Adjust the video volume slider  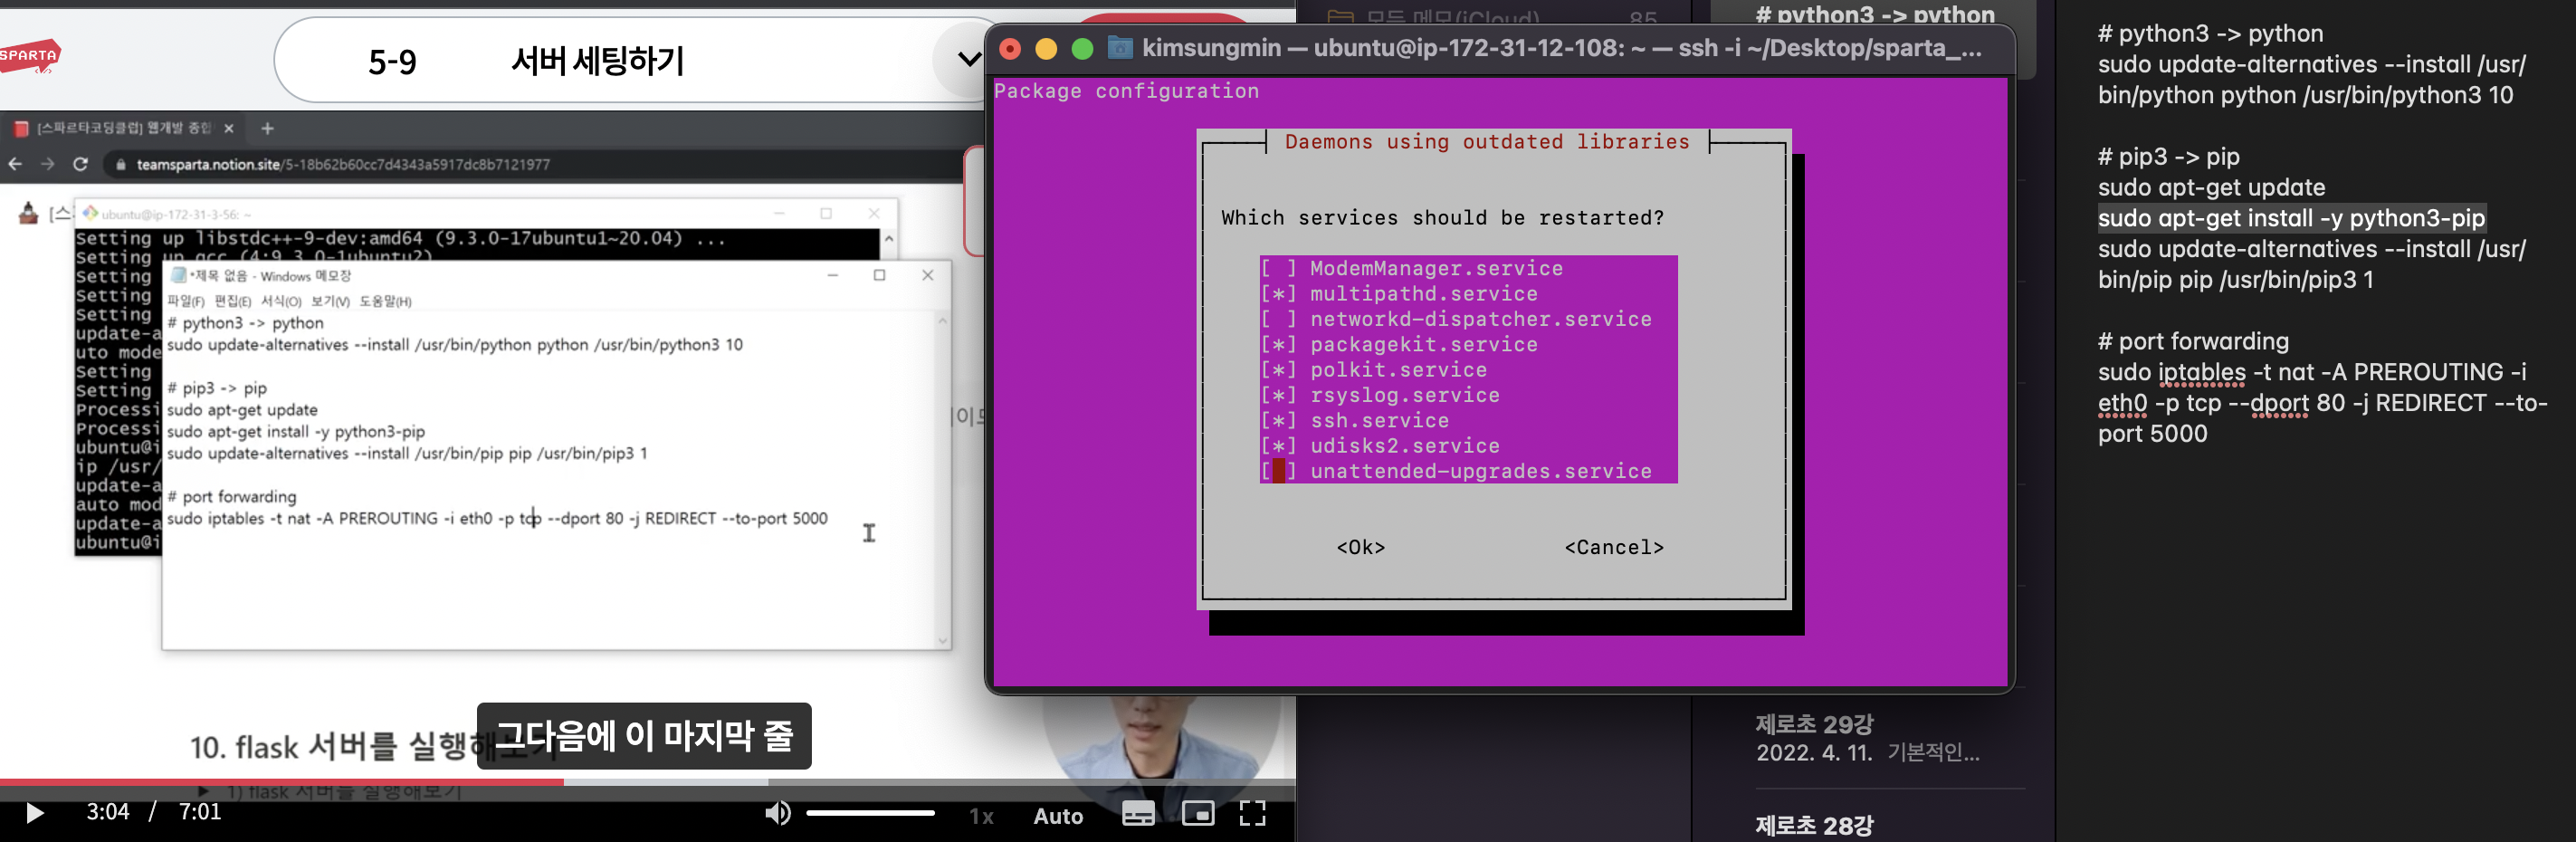click(870, 813)
